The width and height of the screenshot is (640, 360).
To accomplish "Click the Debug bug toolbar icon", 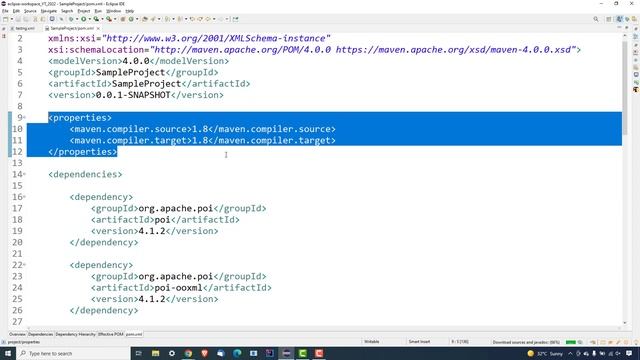I will point(71,19).
